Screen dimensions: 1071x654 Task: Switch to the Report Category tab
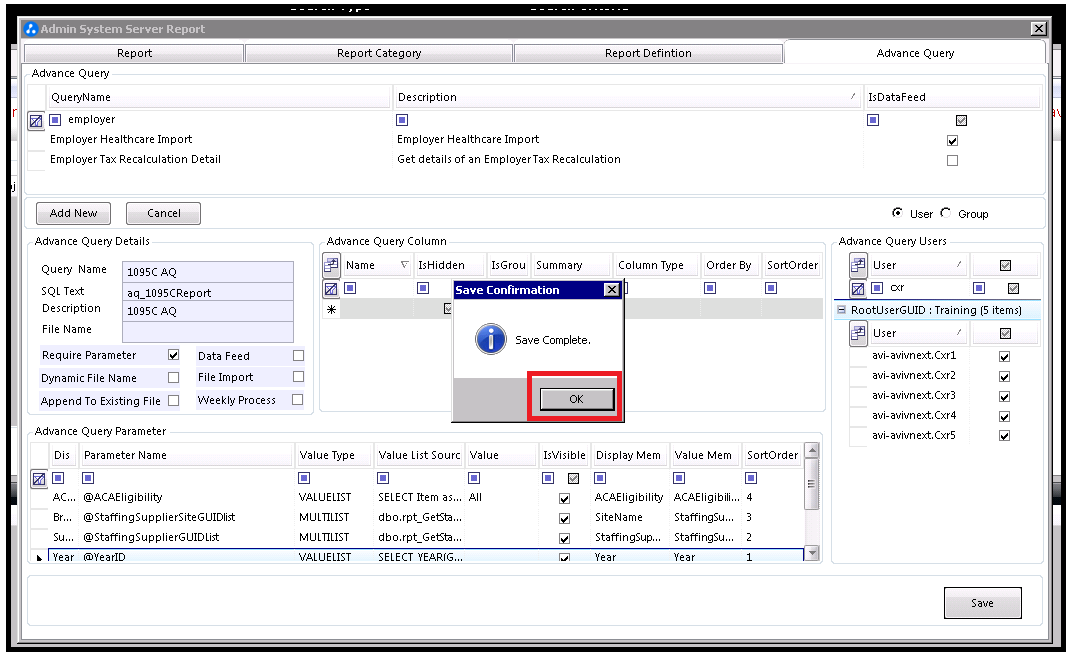pos(379,53)
